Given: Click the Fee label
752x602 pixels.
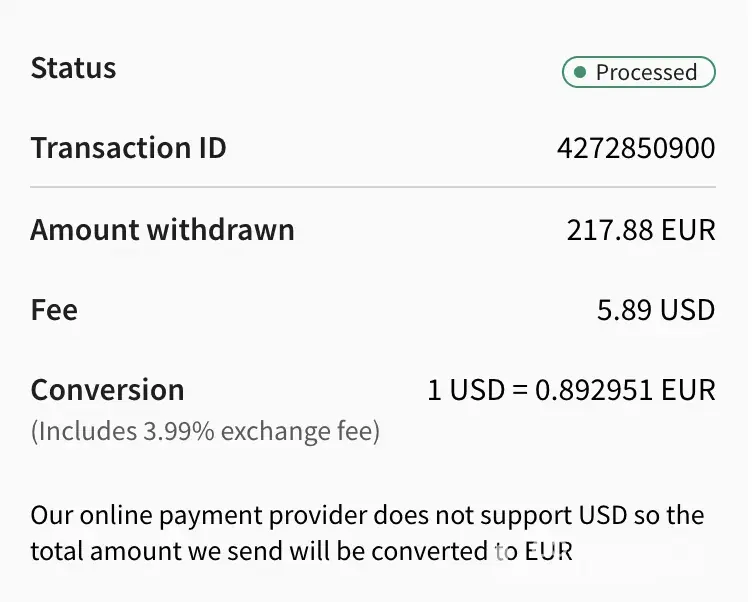Looking at the screenshot, I should (x=54, y=310).
